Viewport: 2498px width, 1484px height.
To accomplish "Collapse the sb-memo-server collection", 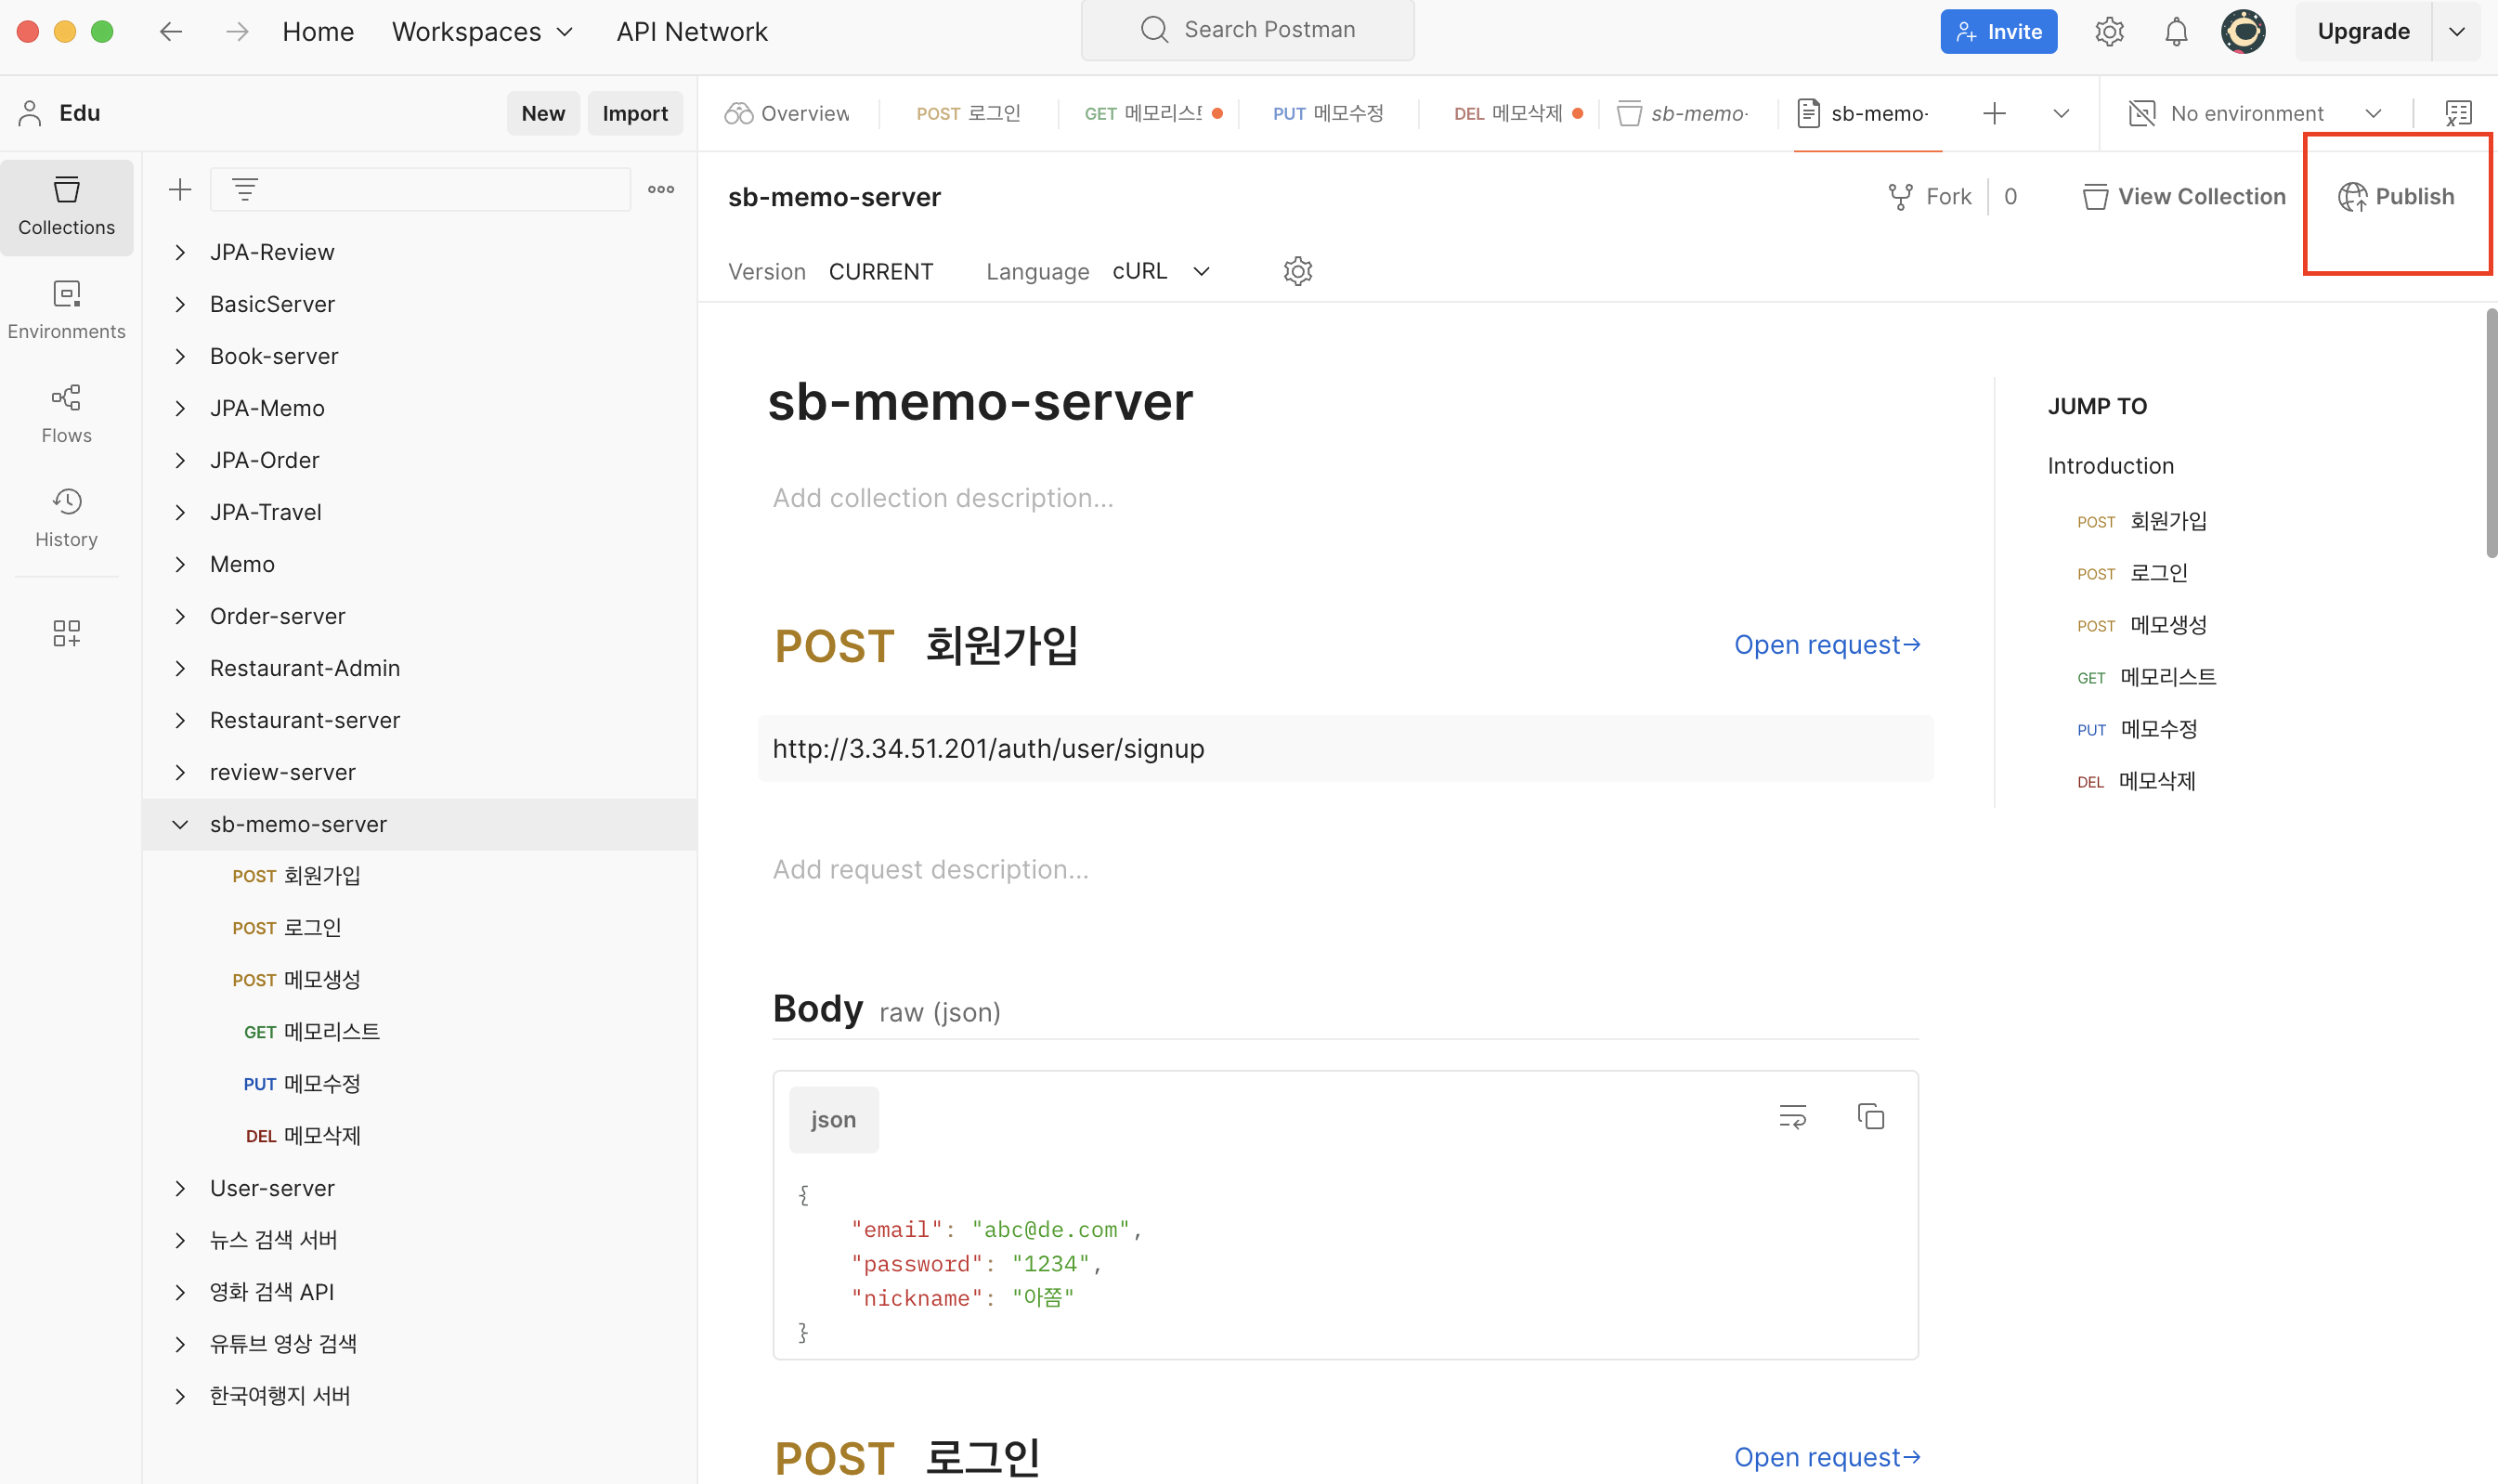I will (x=180, y=824).
